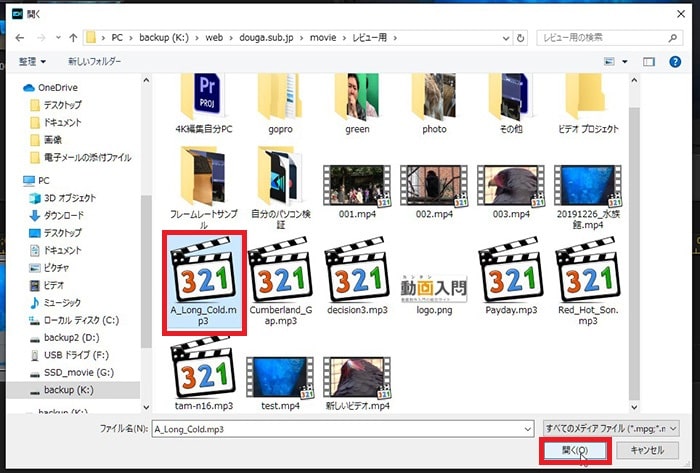Viewport: 700px width, 473px height.
Task: Open the help question mark icon
Action: [675, 62]
